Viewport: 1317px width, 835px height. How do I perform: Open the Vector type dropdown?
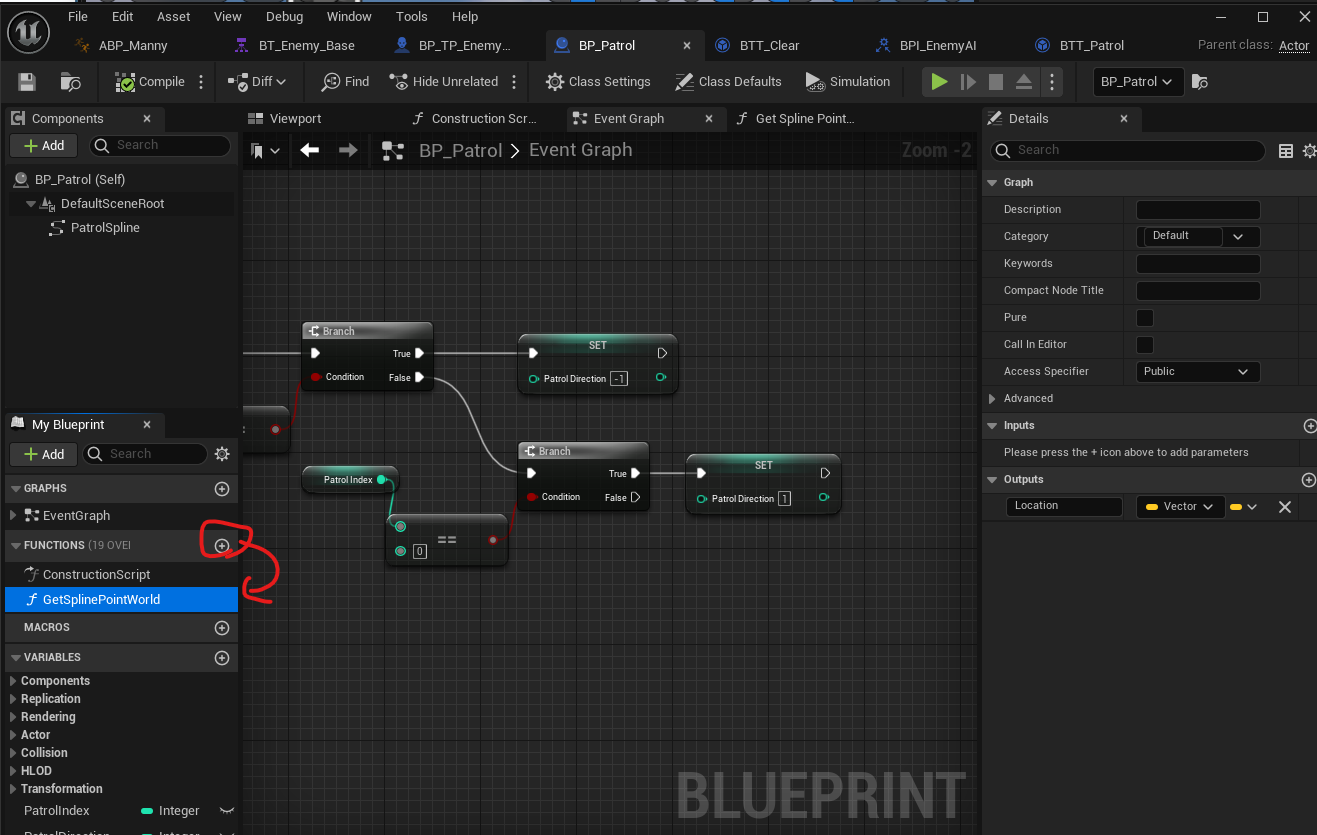(1180, 506)
